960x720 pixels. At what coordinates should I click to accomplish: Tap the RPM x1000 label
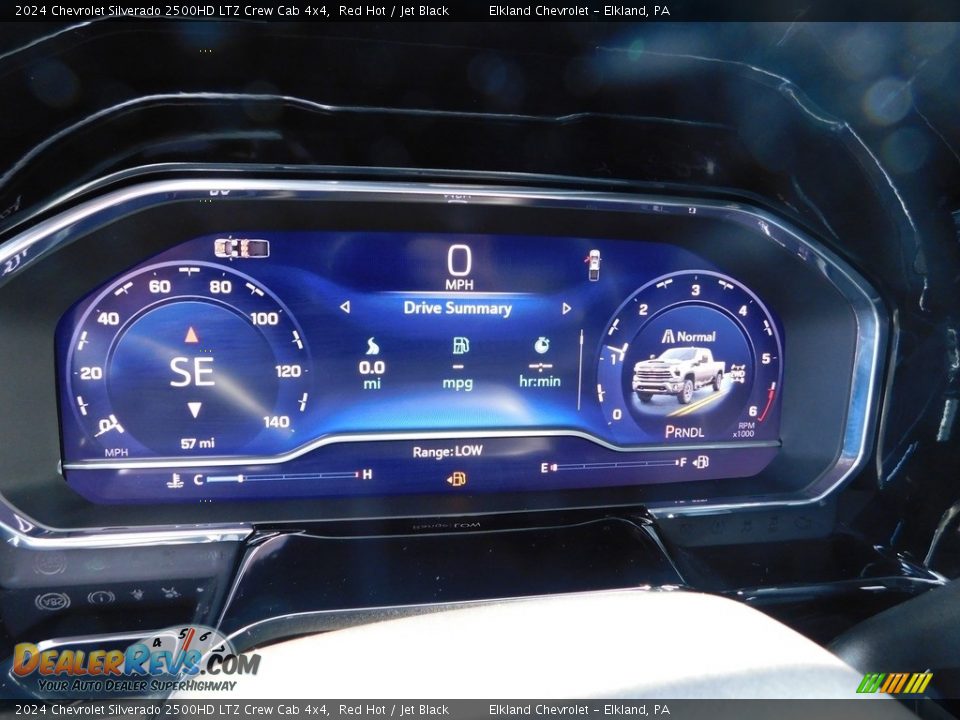point(744,429)
